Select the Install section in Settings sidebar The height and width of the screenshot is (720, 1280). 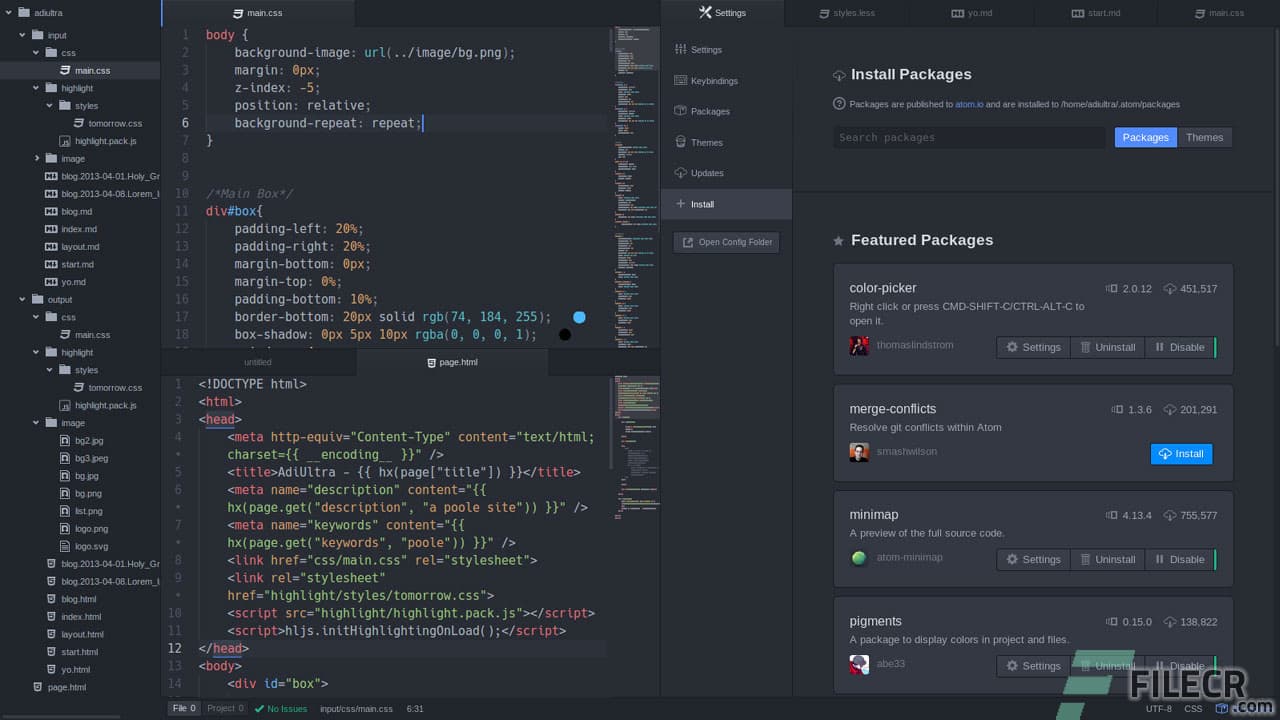[x=700, y=204]
